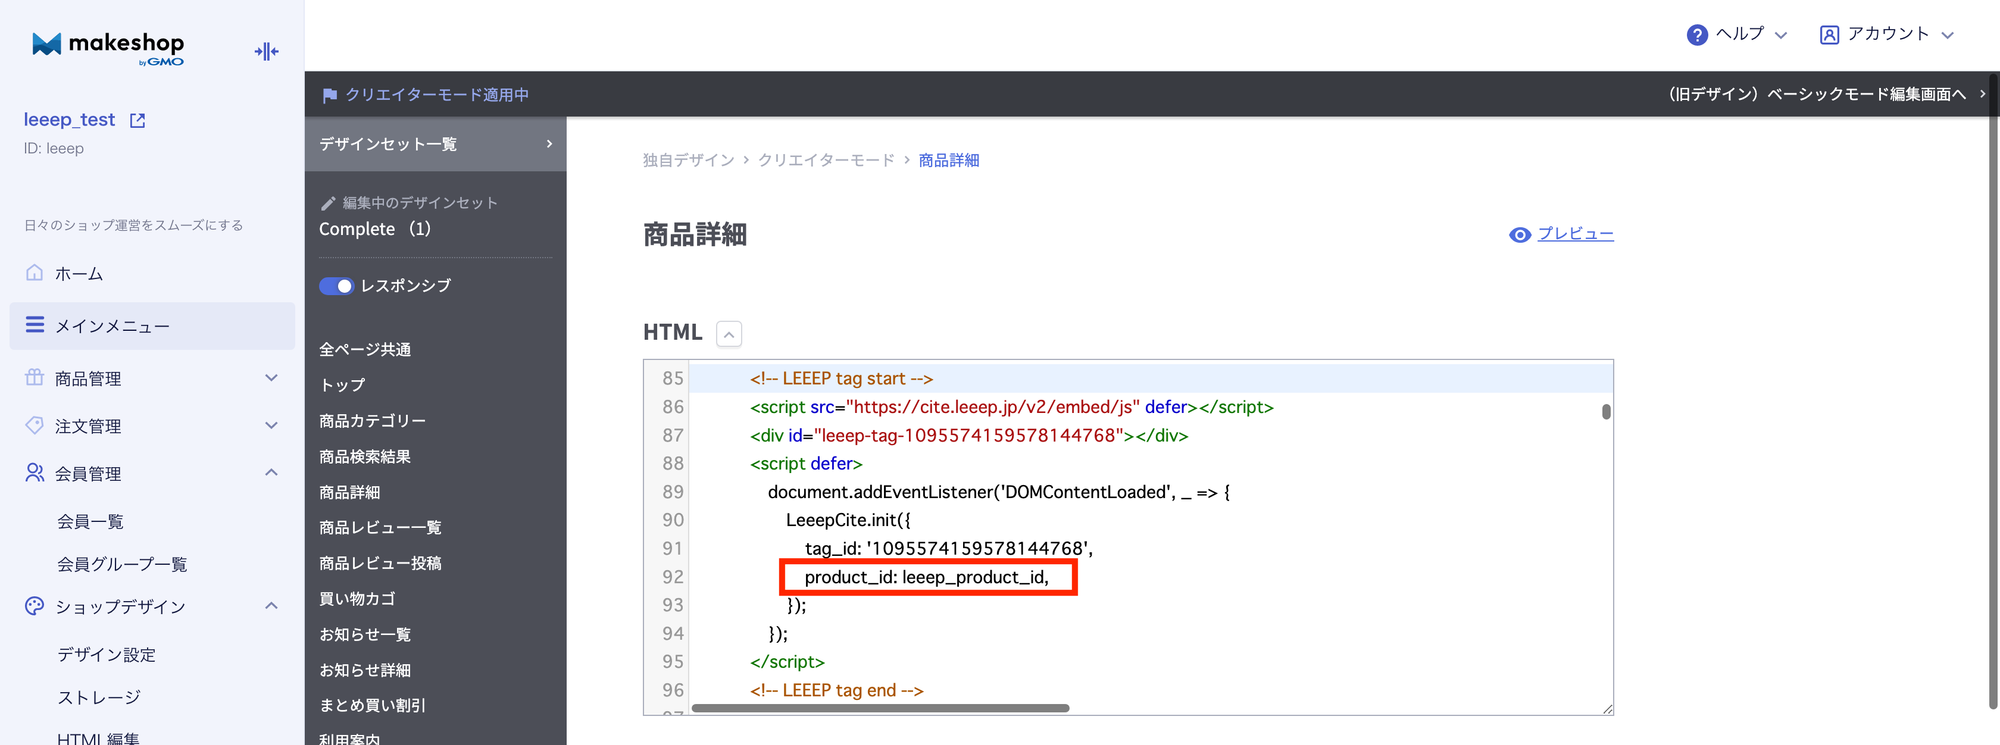
Task: Click the tag_id line in the HTML editor
Action: tap(948, 549)
